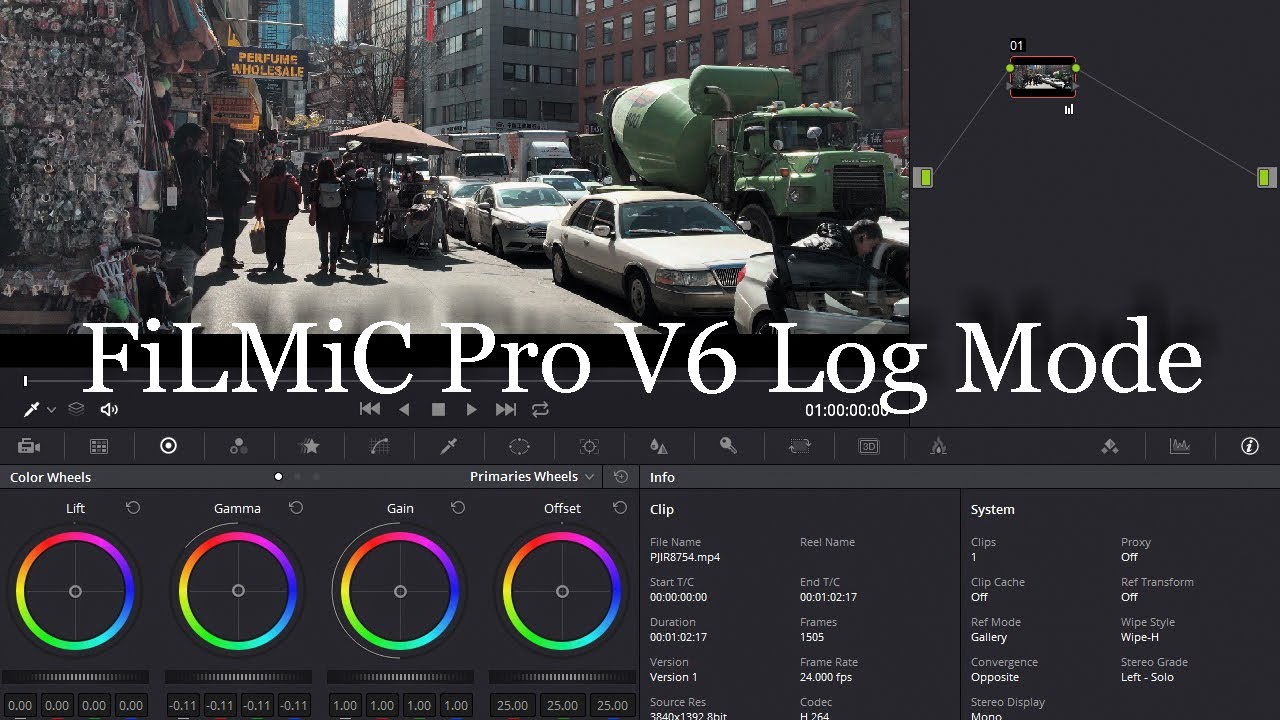This screenshot has width=1280, height=720.
Task: Jump to the first frame
Action: (x=370, y=409)
